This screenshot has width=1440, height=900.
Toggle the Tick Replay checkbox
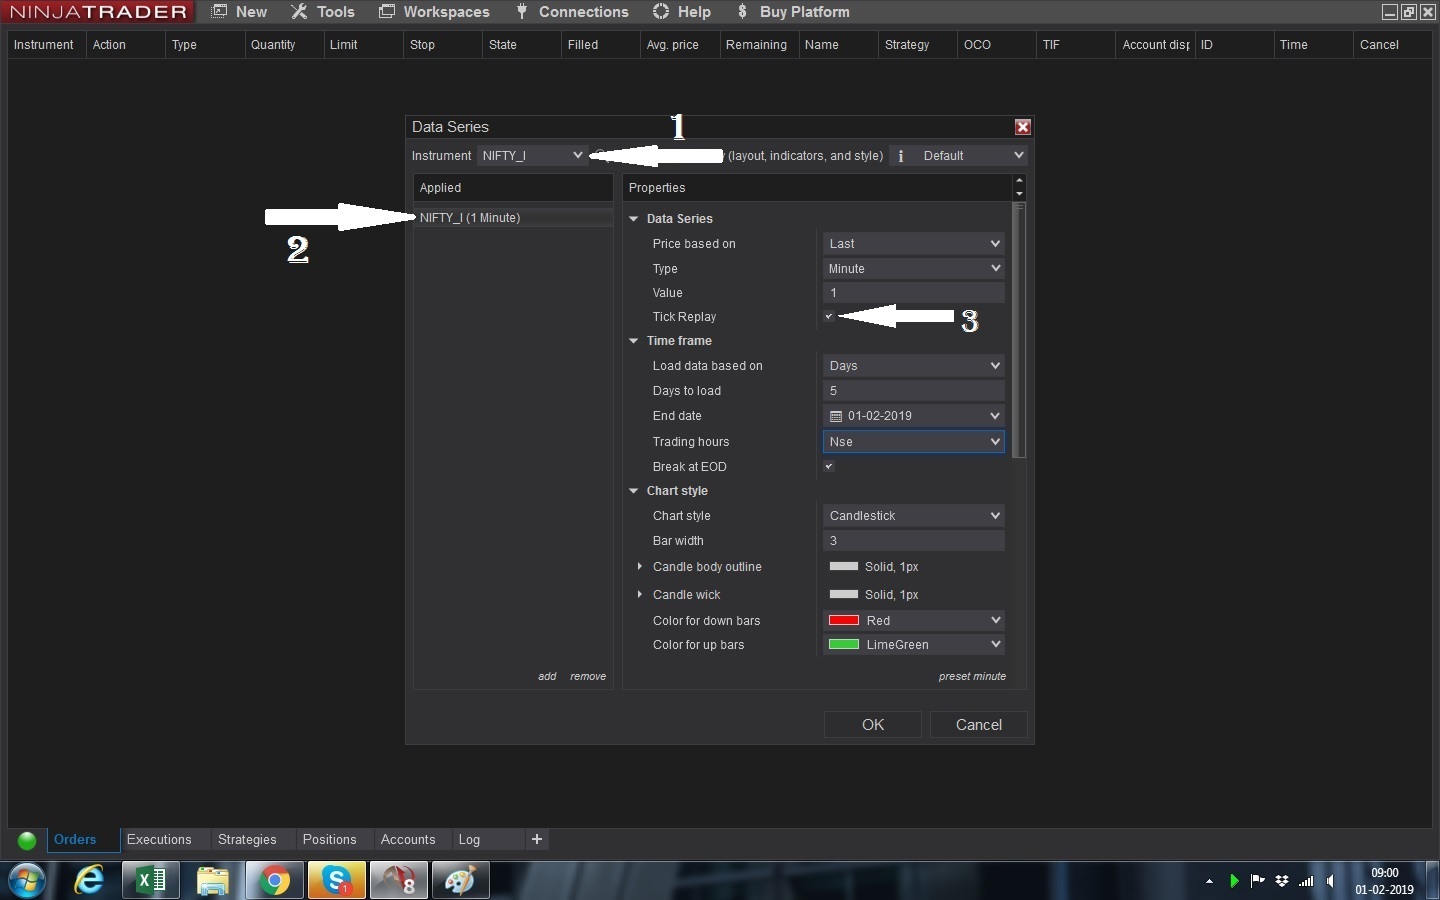[x=829, y=317]
